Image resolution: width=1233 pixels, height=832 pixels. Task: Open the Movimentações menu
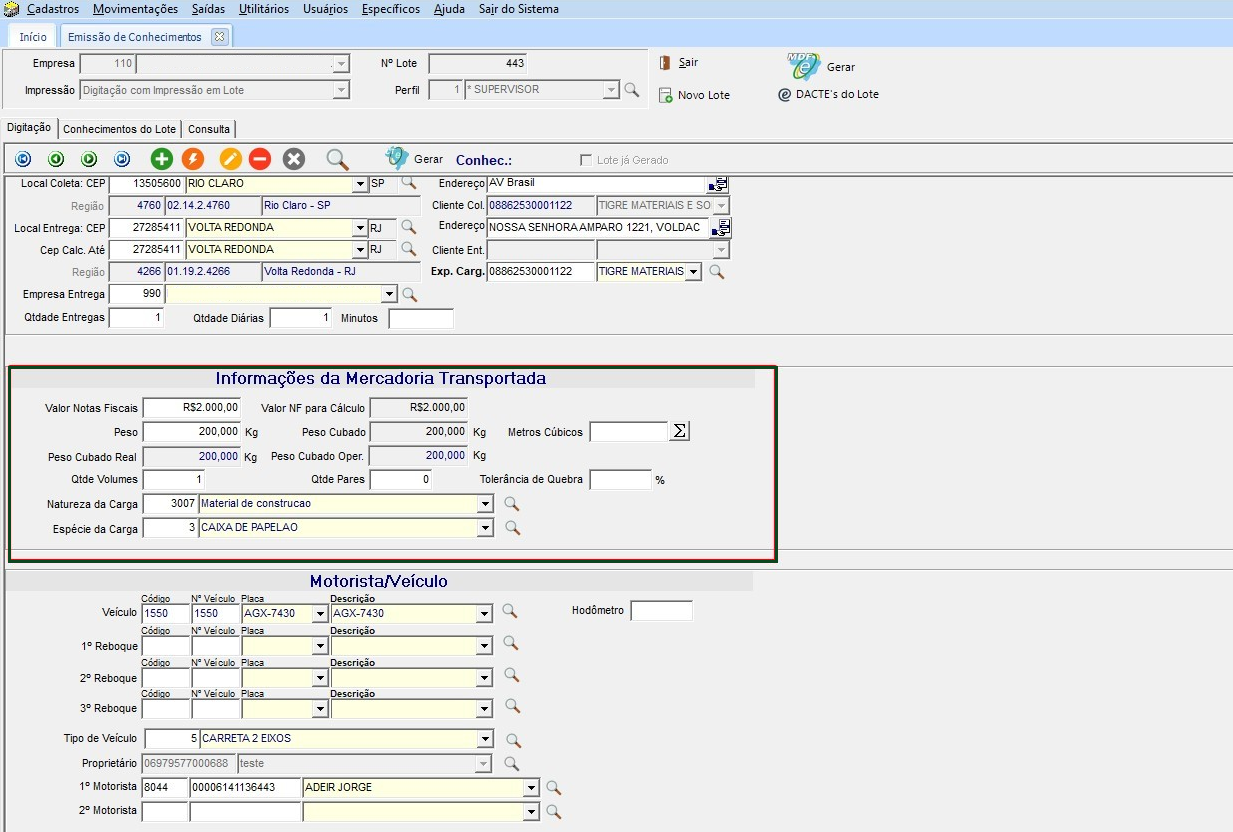(x=135, y=9)
